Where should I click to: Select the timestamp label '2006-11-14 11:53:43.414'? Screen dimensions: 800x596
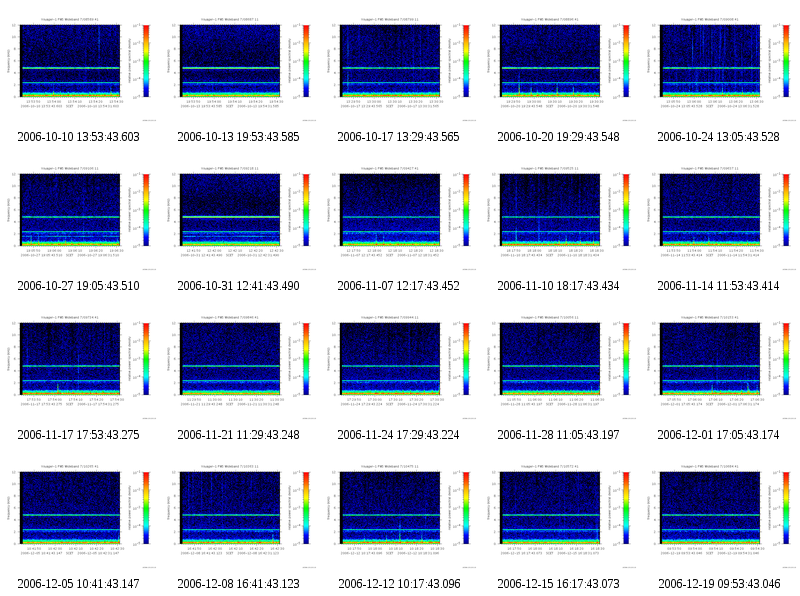pyautogui.click(x=718, y=286)
